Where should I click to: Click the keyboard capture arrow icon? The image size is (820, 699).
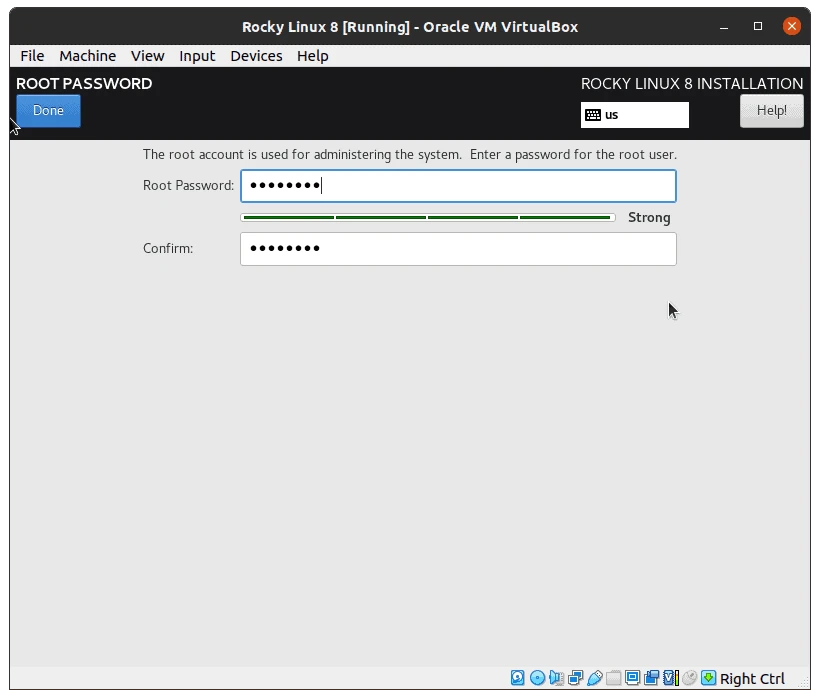click(x=708, y=678)
